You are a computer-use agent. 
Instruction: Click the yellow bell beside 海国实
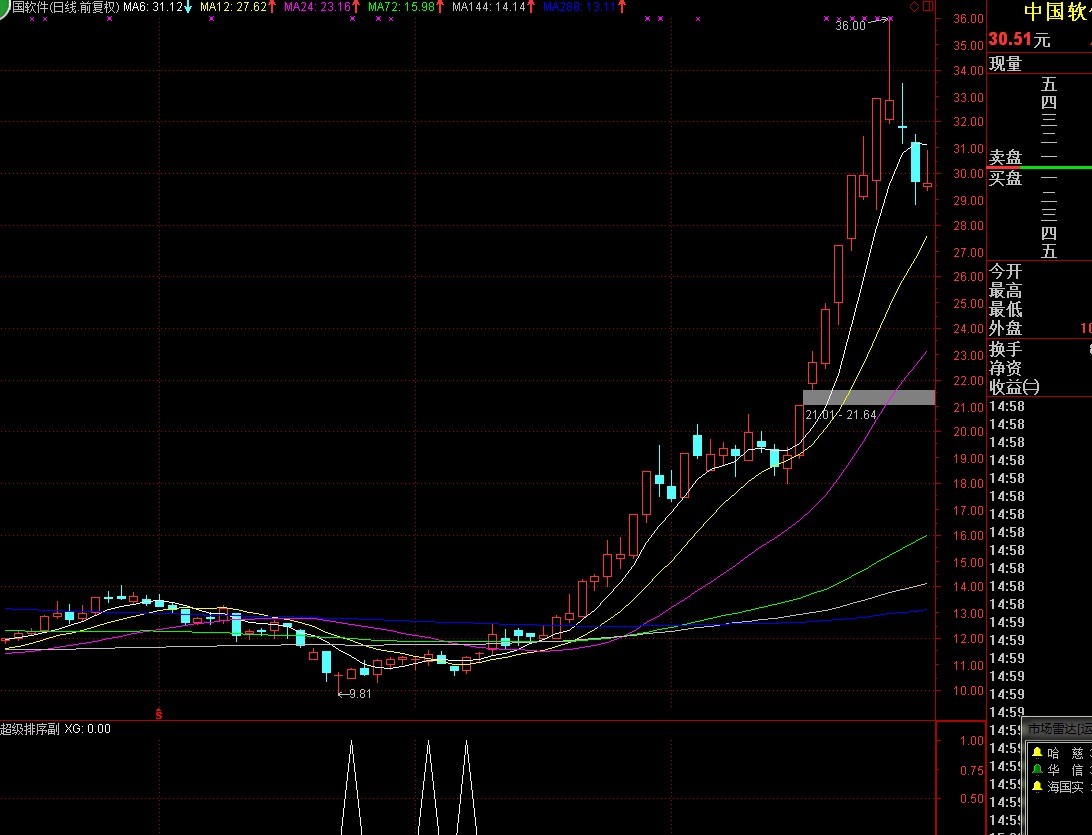pyautogui.click(x=1037, y=786)
